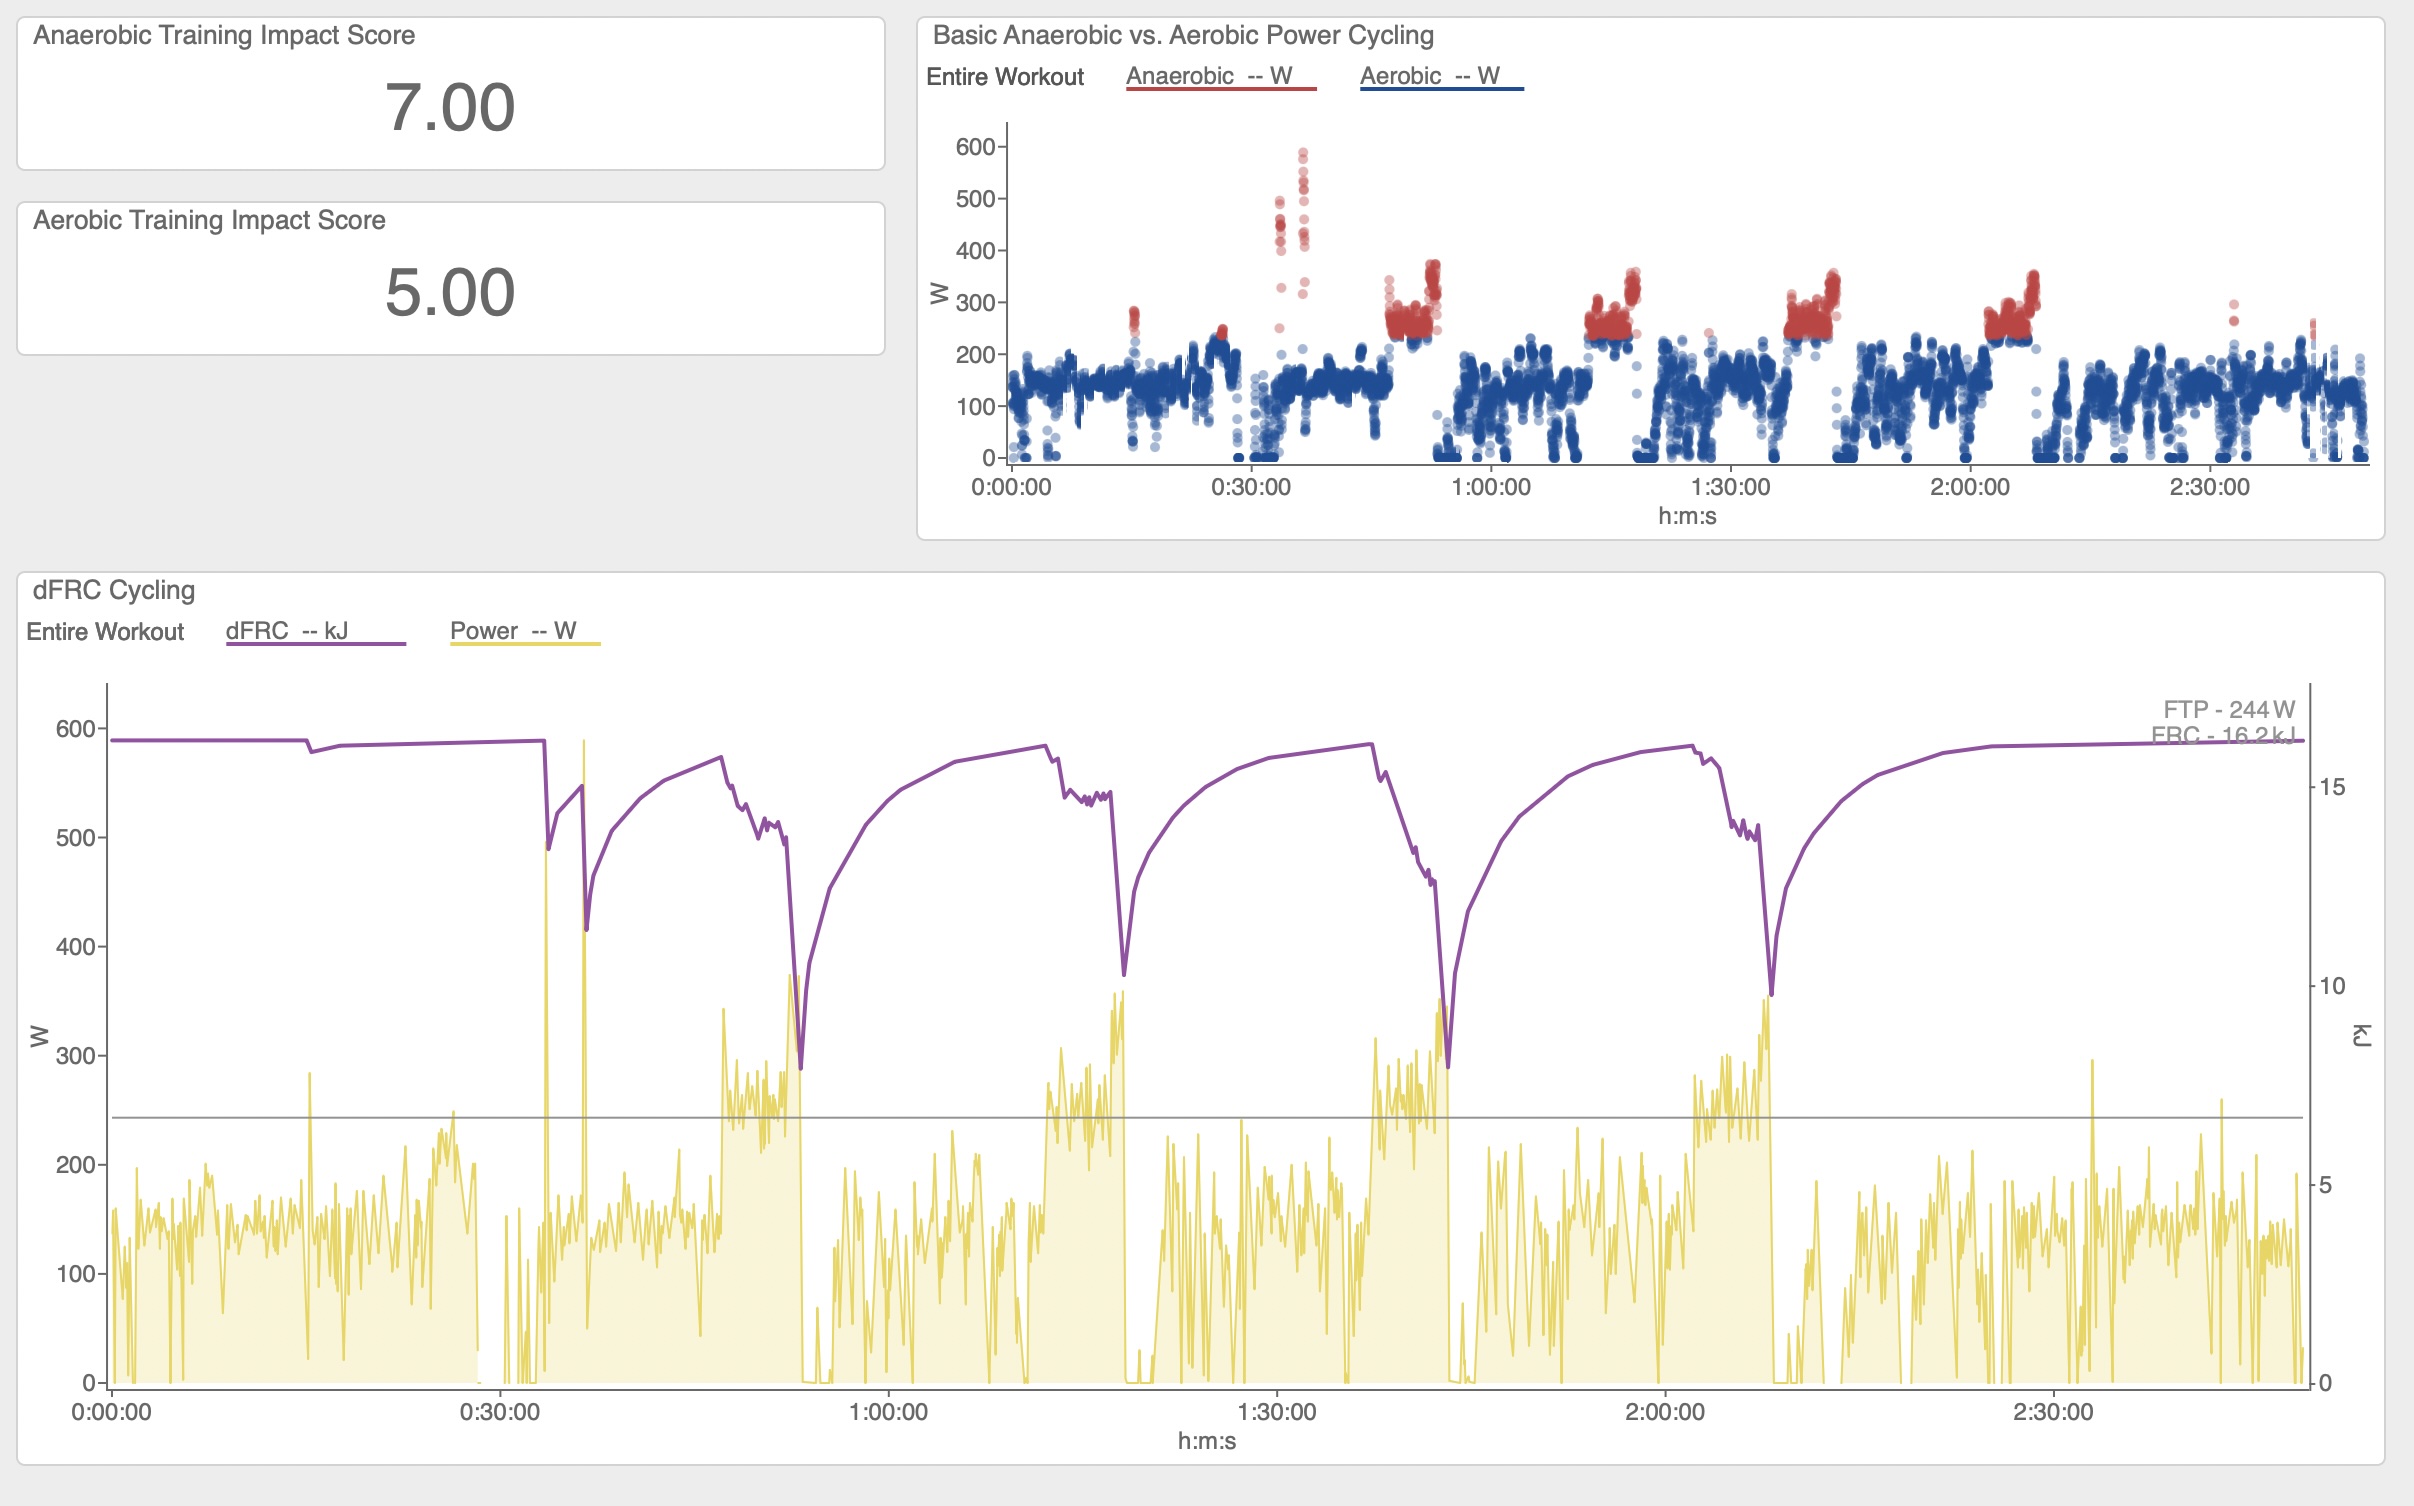Click the FTP - 244 W annotation
The width and height of the screenshot is (2414, 1506).
point(2228,709)
